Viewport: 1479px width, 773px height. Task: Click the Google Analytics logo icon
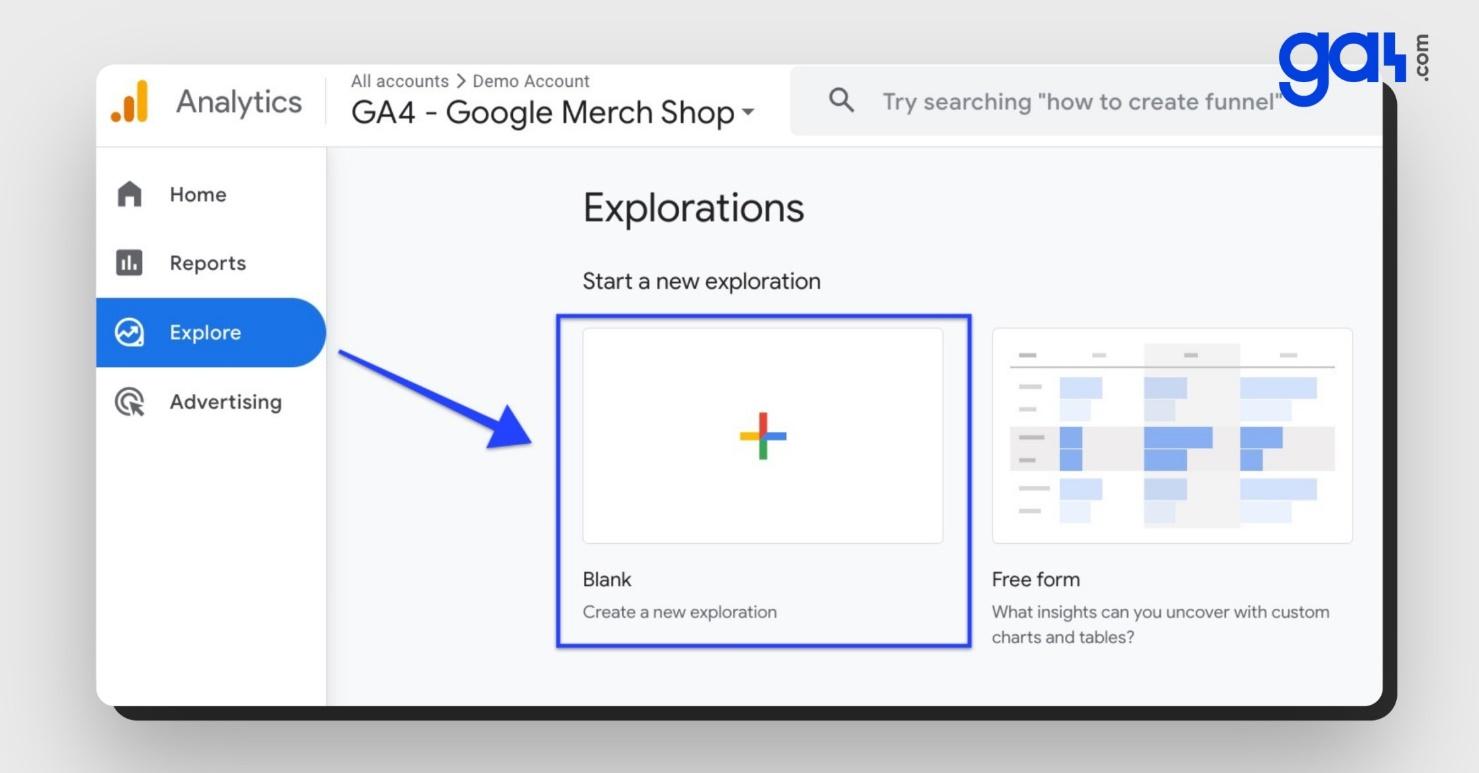coord(130,102)
